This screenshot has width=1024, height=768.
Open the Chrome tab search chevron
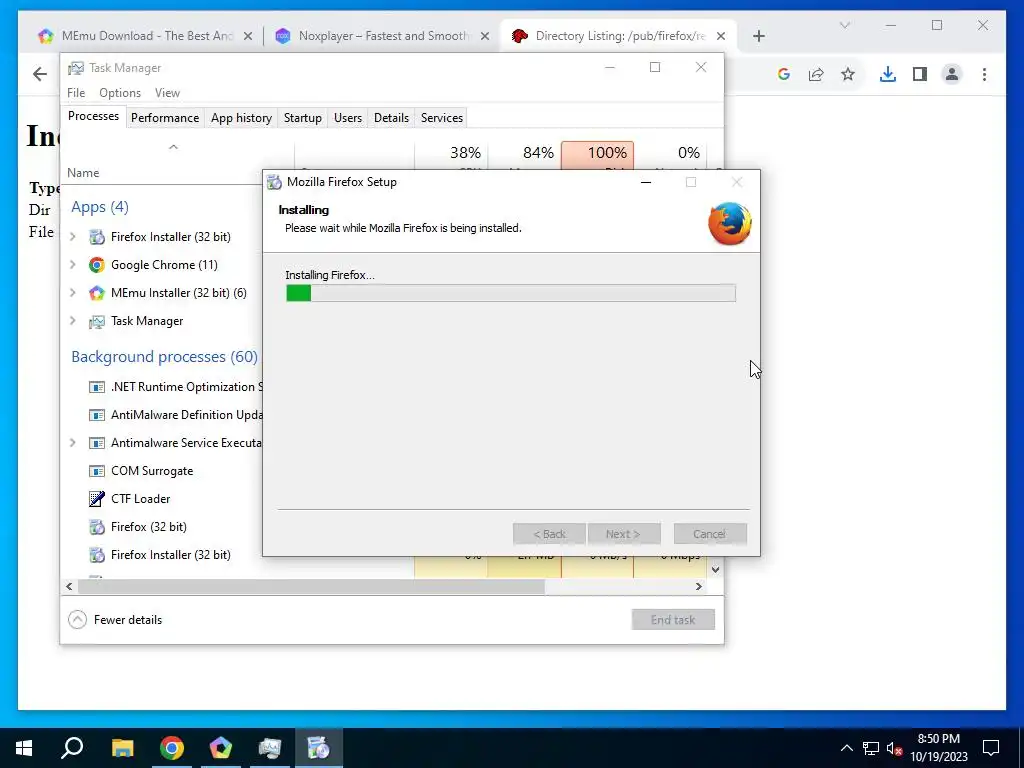coord(844,25)
